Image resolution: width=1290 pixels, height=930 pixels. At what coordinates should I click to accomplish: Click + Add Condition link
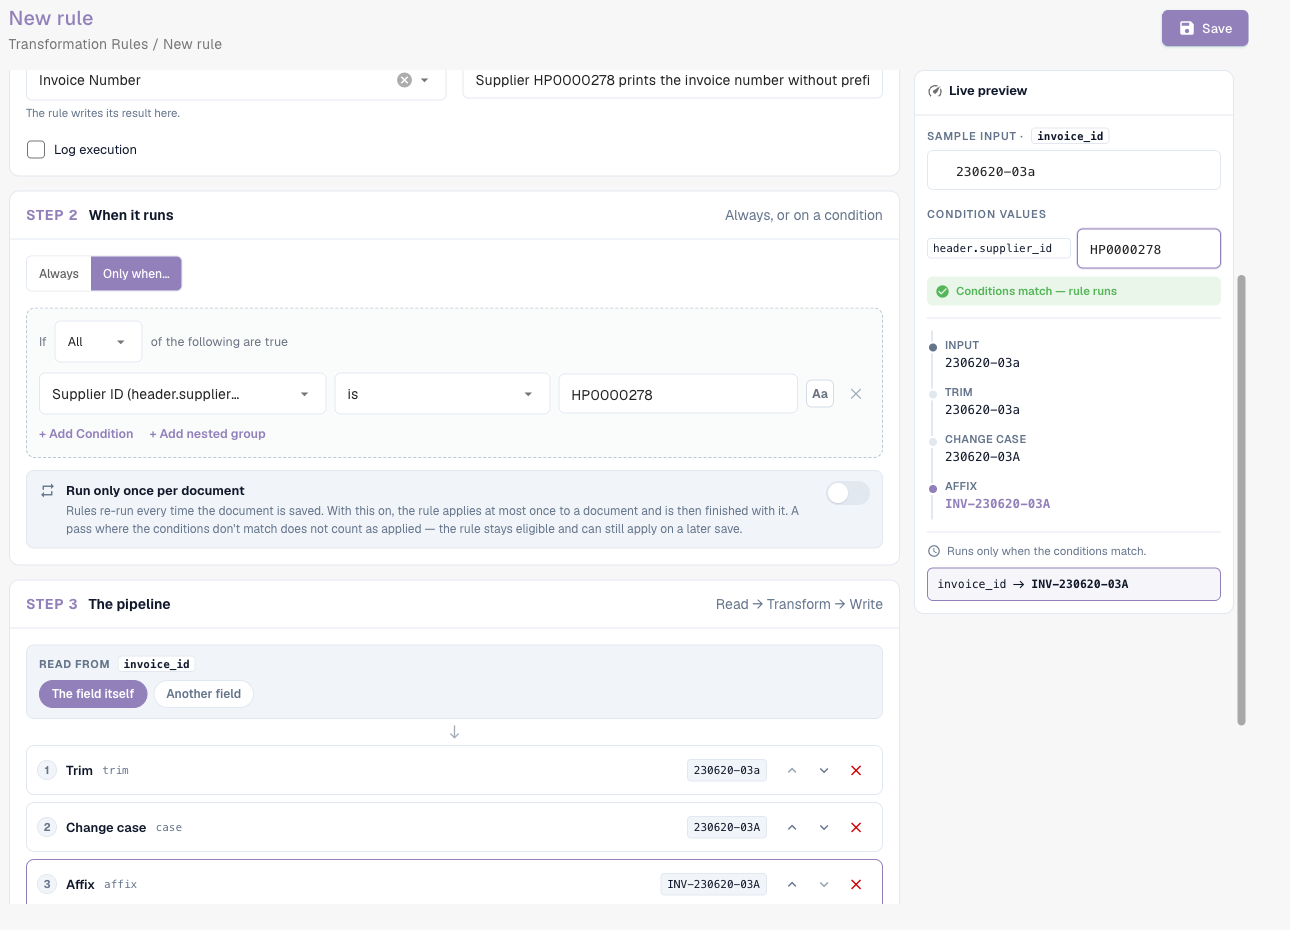[x=86, y=434]
